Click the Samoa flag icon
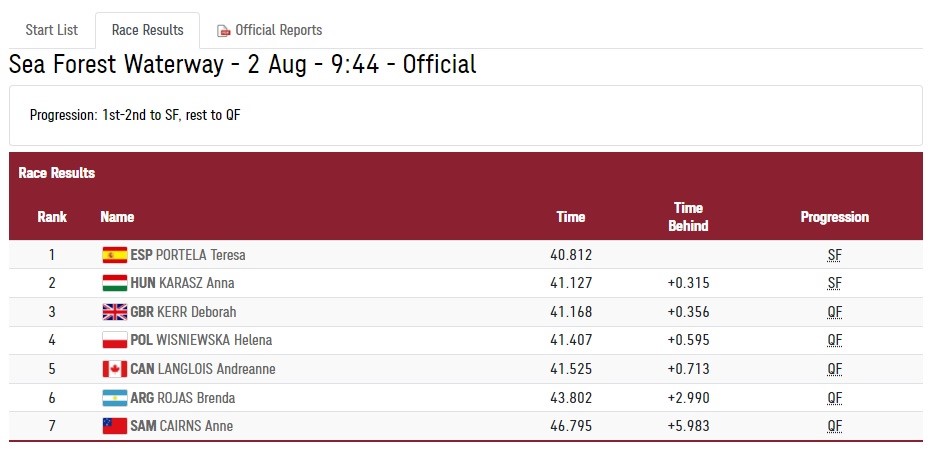The image size is (944, 458). [x=114, y=426]
